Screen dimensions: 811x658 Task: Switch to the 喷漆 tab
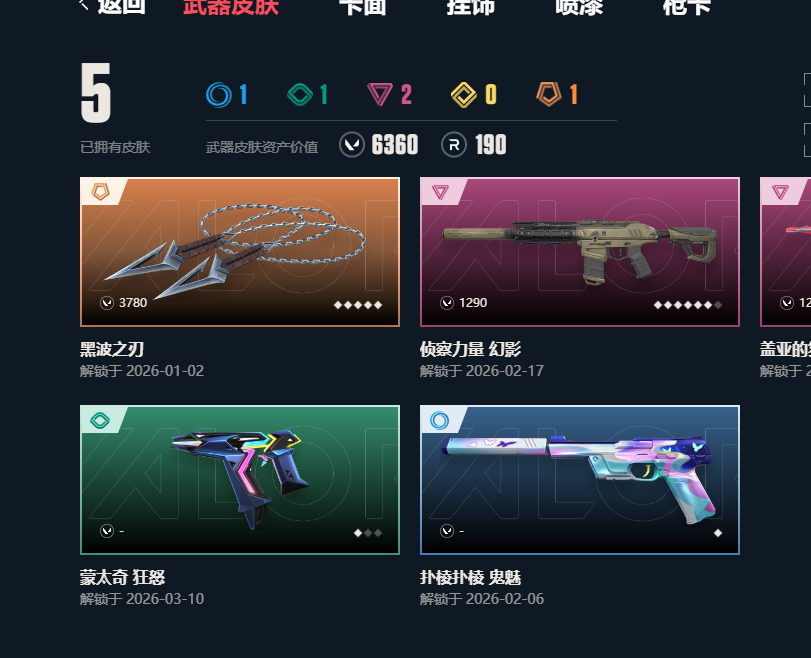point(579,7)
